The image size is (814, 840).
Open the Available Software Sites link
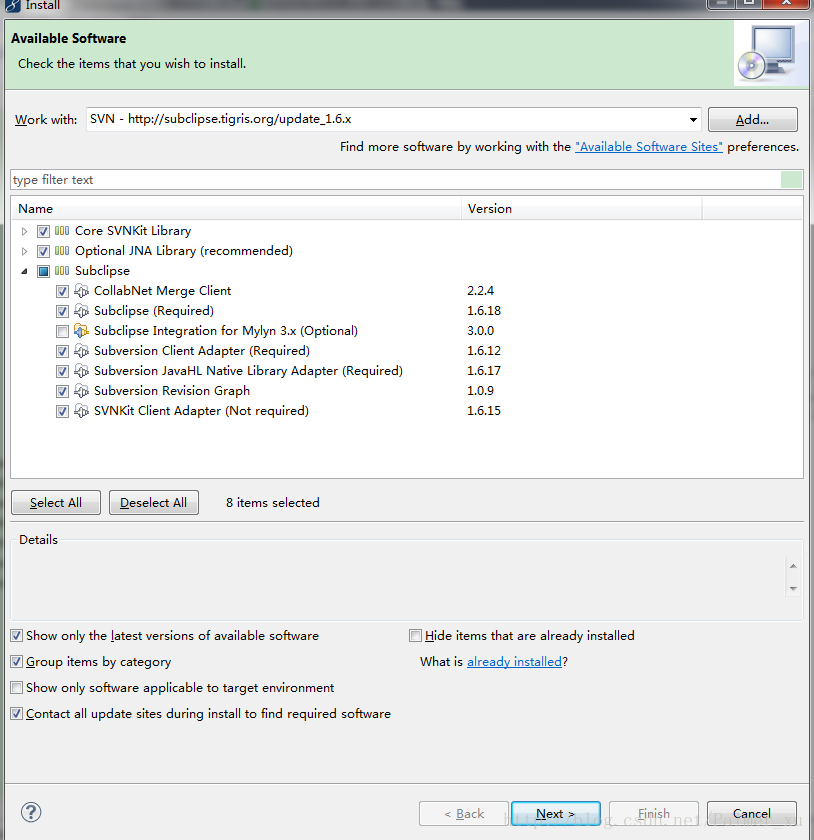(648, 147)
